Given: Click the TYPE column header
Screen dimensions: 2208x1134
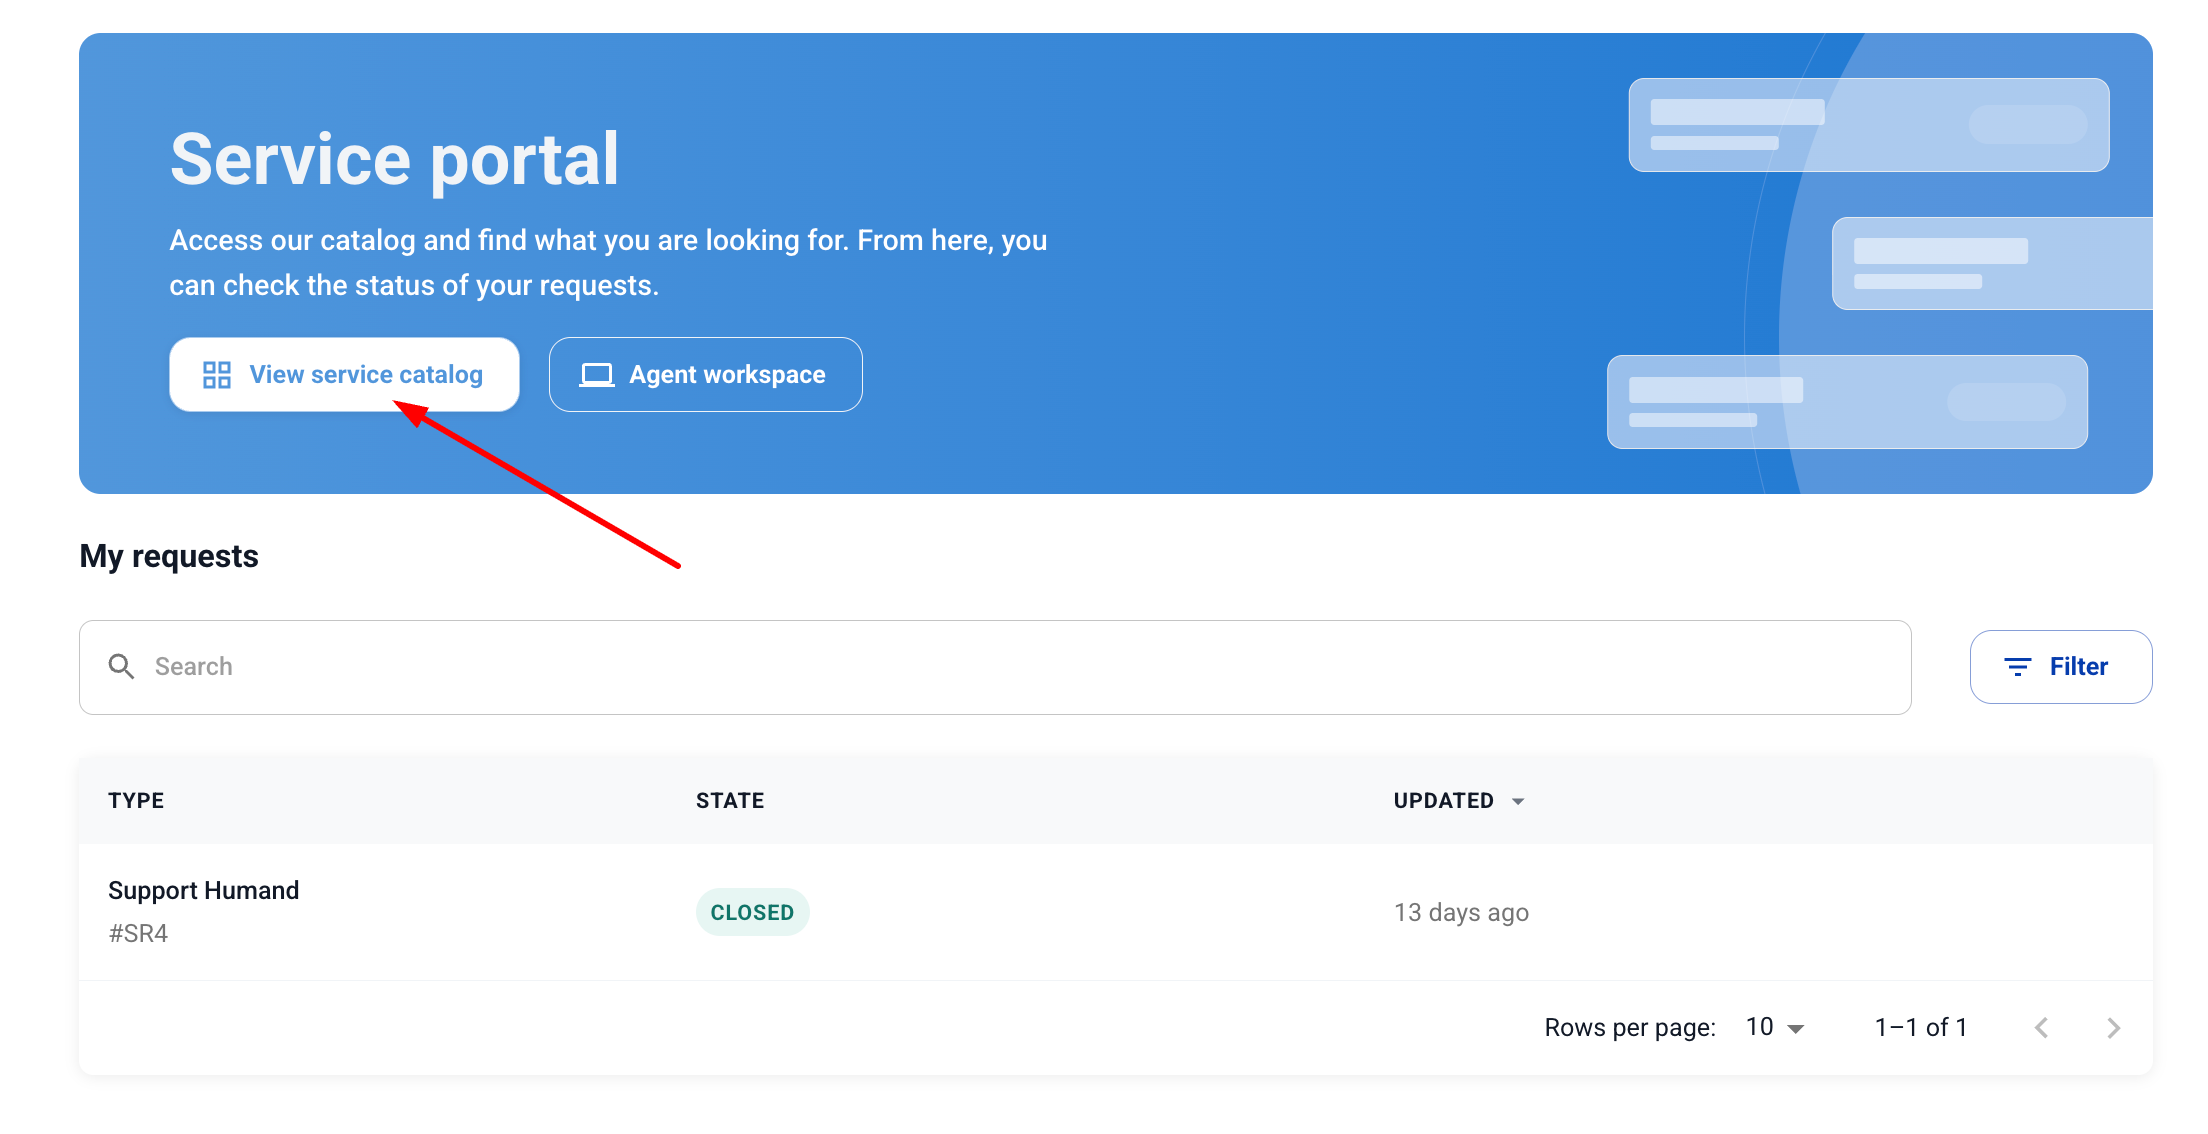Looking at the screenshot, I should pyautogui.click(x=136, y=801).
